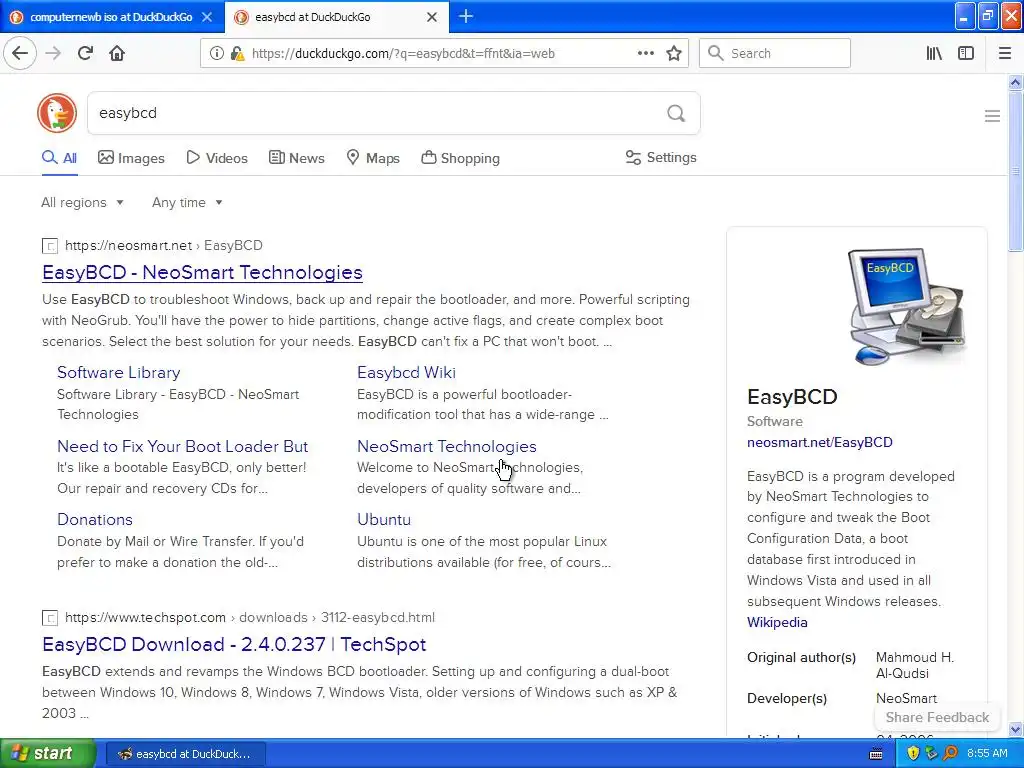Click the Firefox address bar URL
The width and height of the screenshot is (1024, 768).
click(x=403, y=54)
